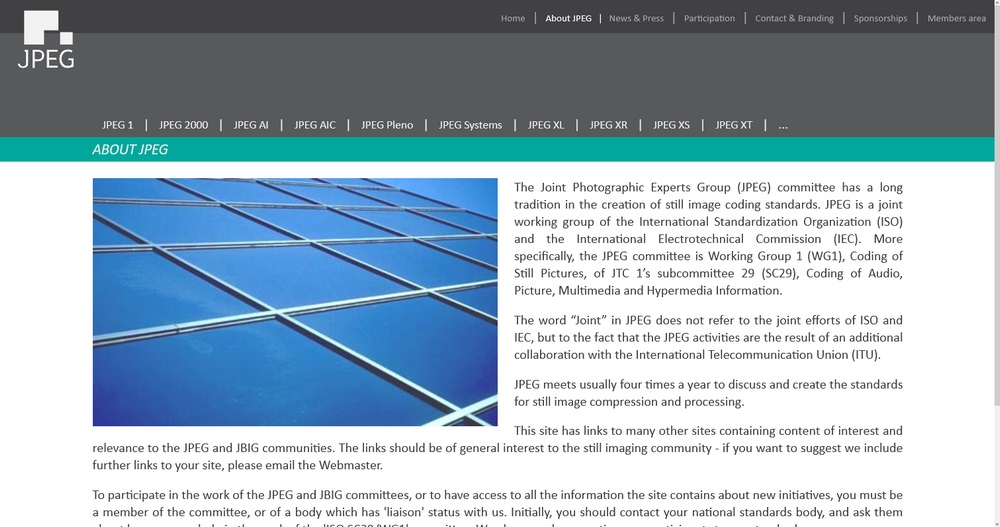Open the JPEG XR tab
The height and width of the screenshot is (527, 1000).
(608, 125)
